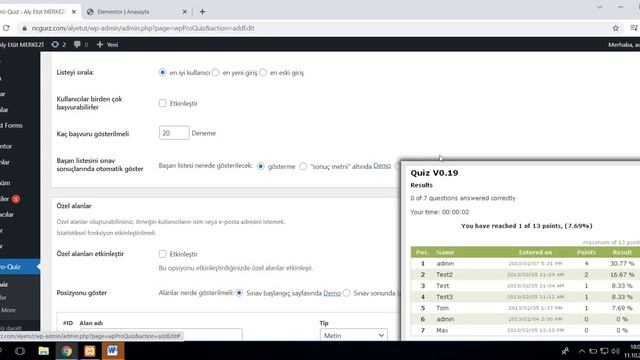Open a new browser tab

tap(202, 12)
